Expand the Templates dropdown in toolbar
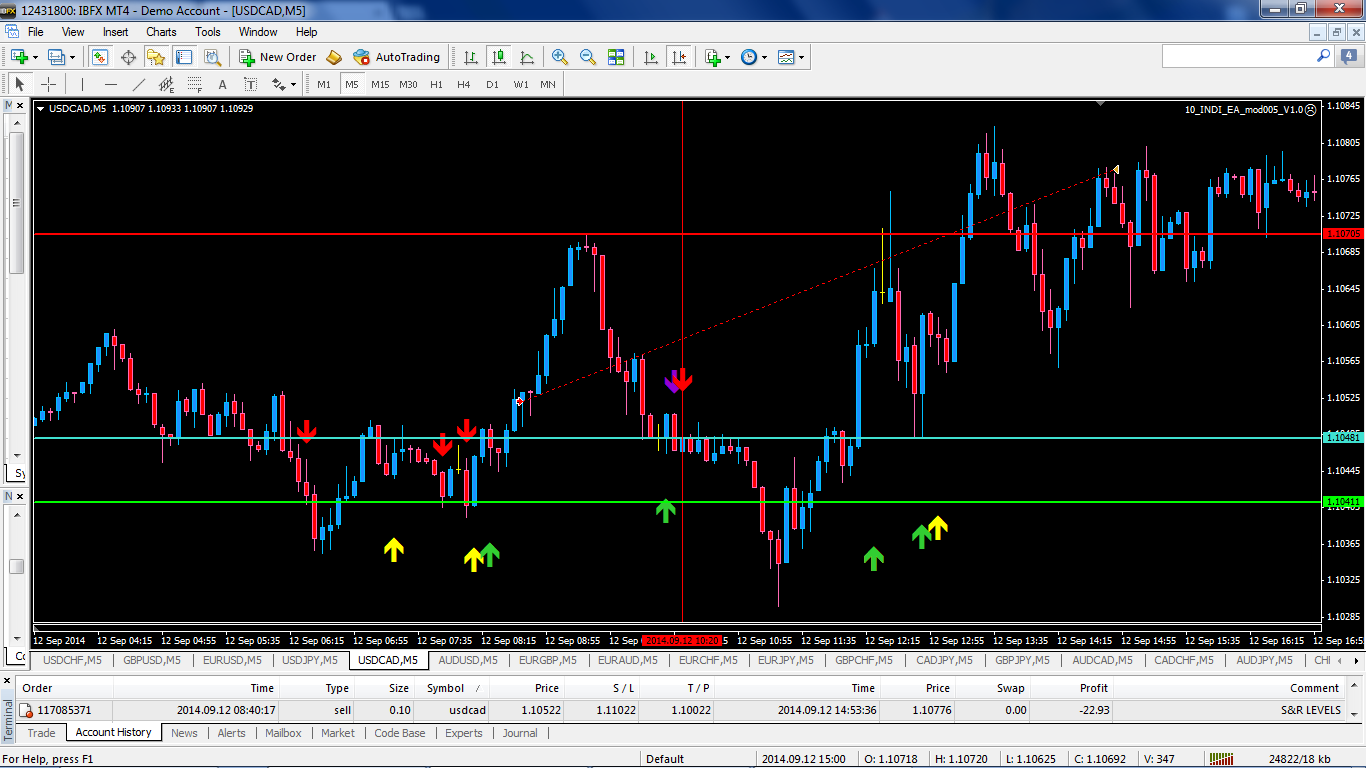The image size is (1366, 768). (x=801, y=58)
